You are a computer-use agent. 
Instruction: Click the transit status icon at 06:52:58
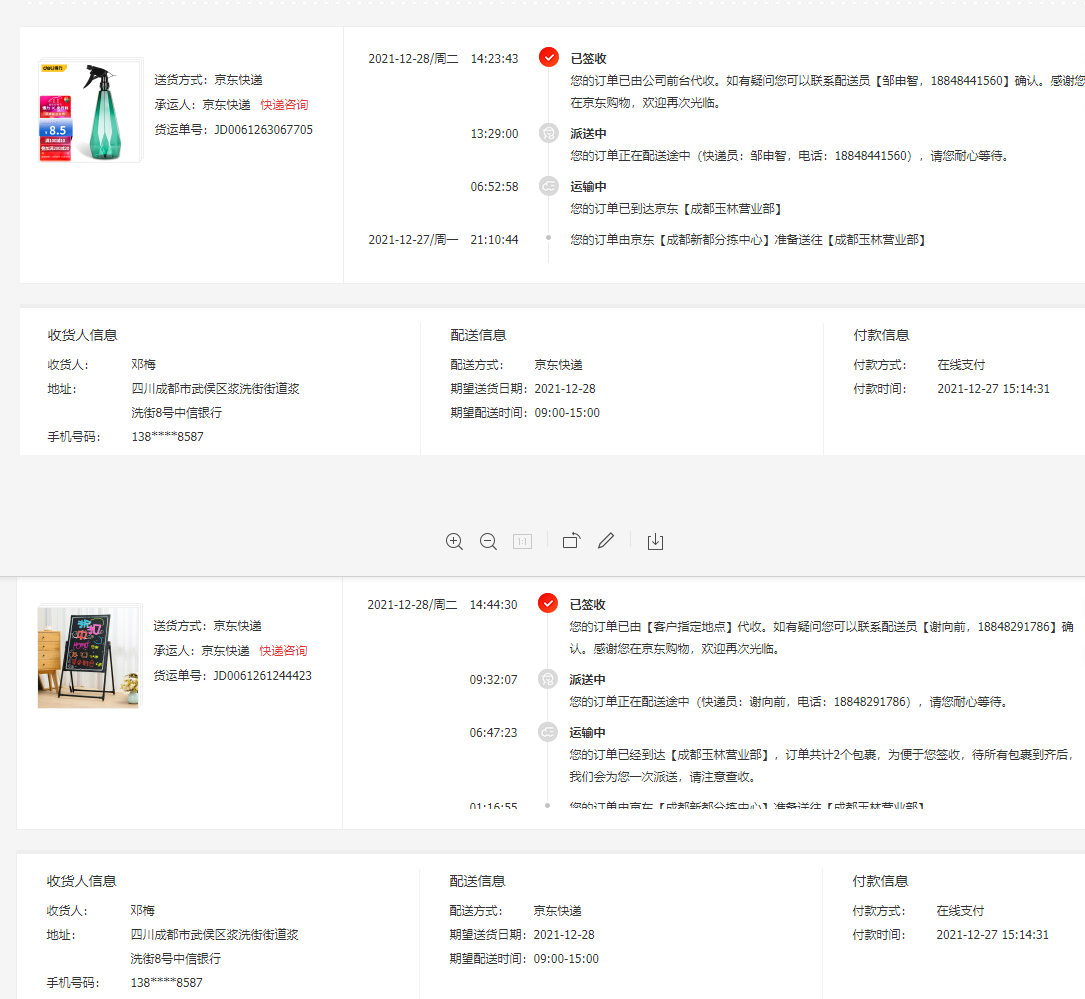pos(549,186)
